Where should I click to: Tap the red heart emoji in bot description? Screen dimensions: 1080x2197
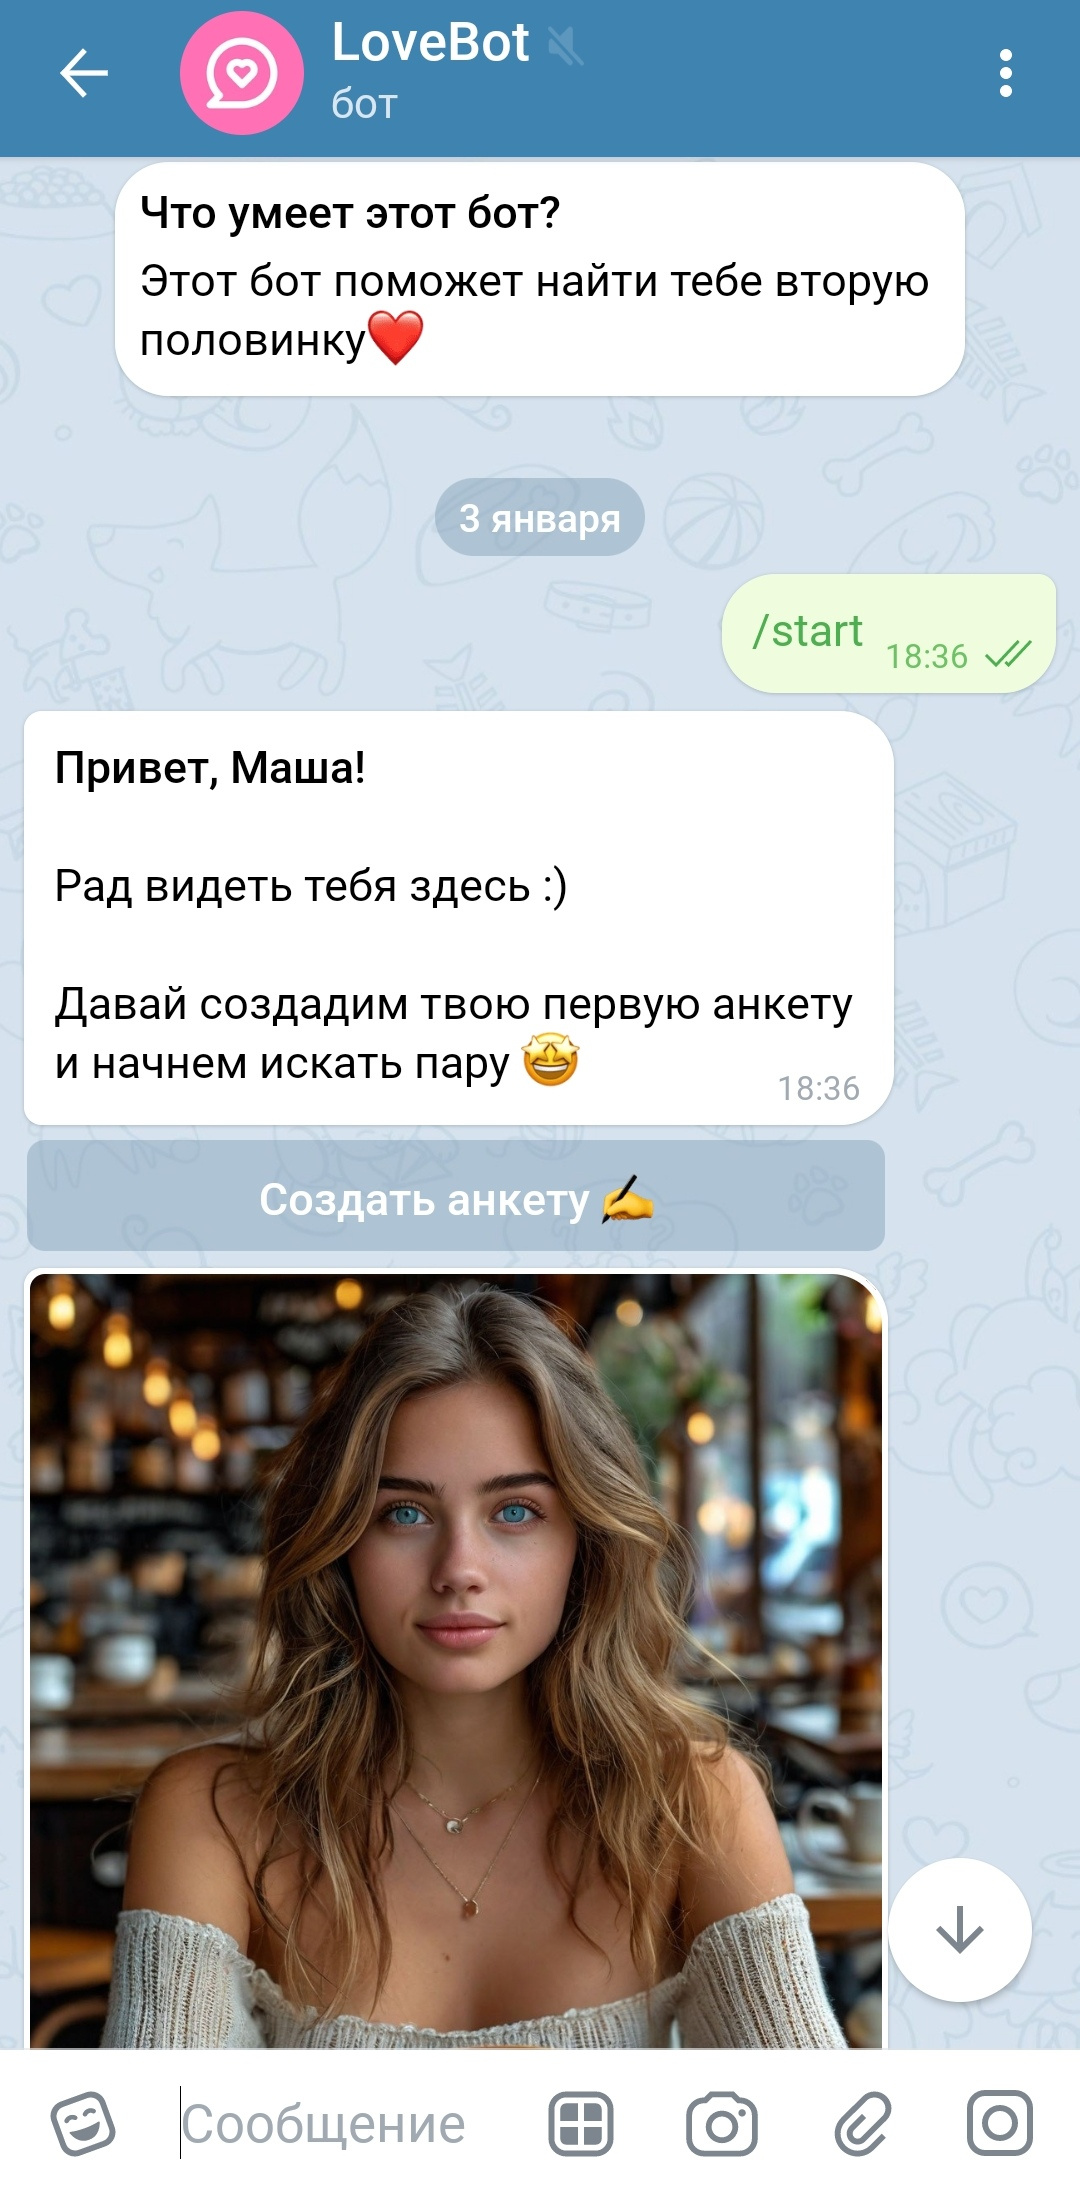click(x=396, y=338)
